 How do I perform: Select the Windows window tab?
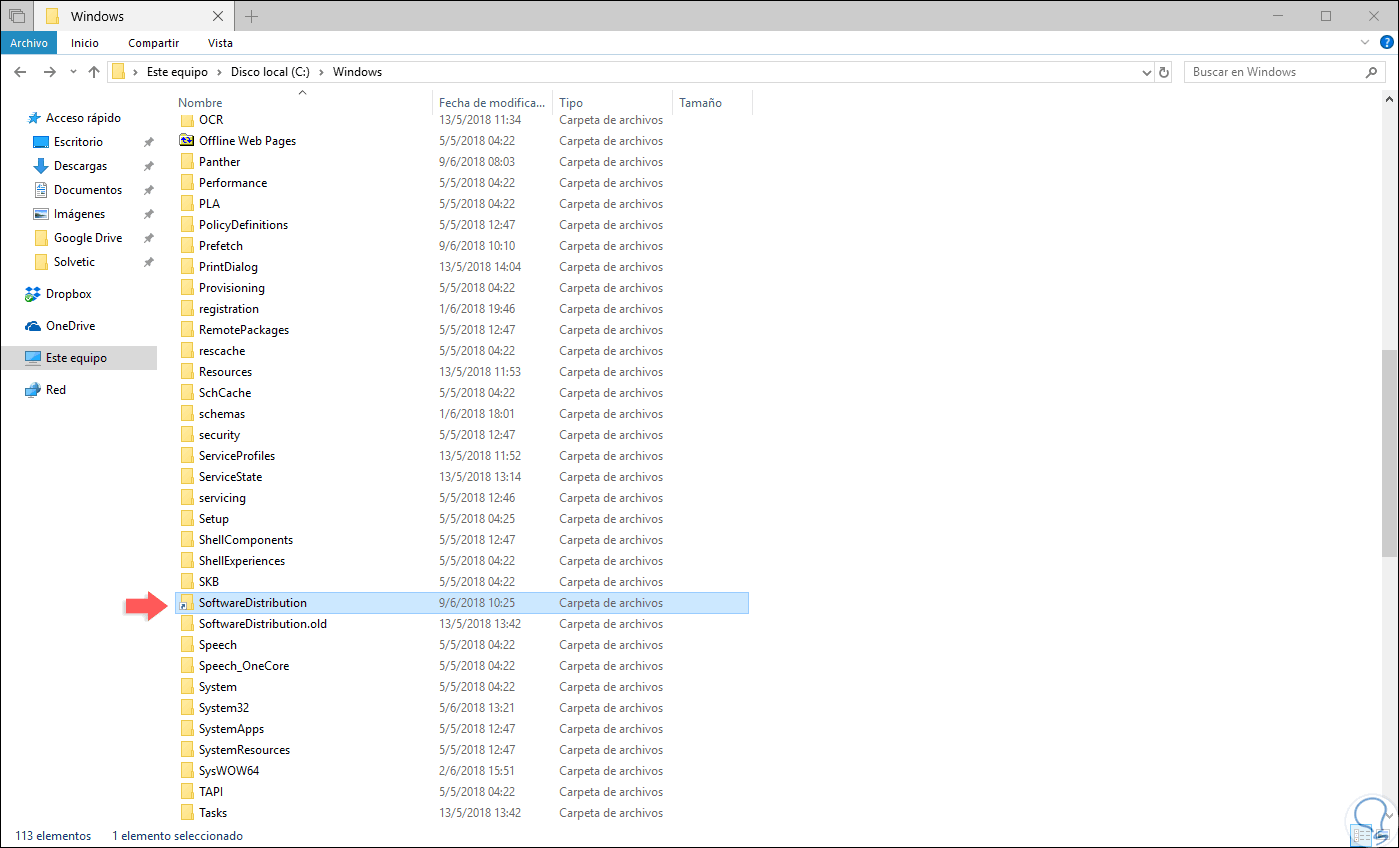[x=136, y=16]
